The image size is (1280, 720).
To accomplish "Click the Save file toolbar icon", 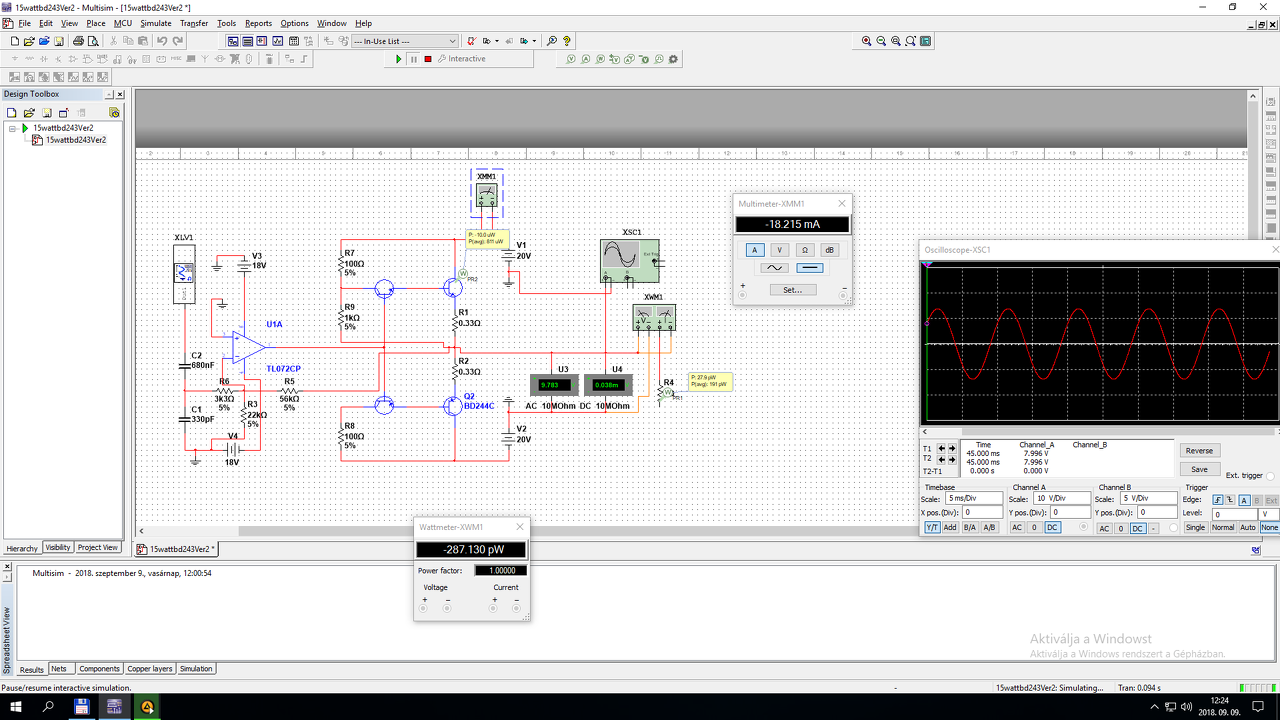I will (x=59, y=41).
